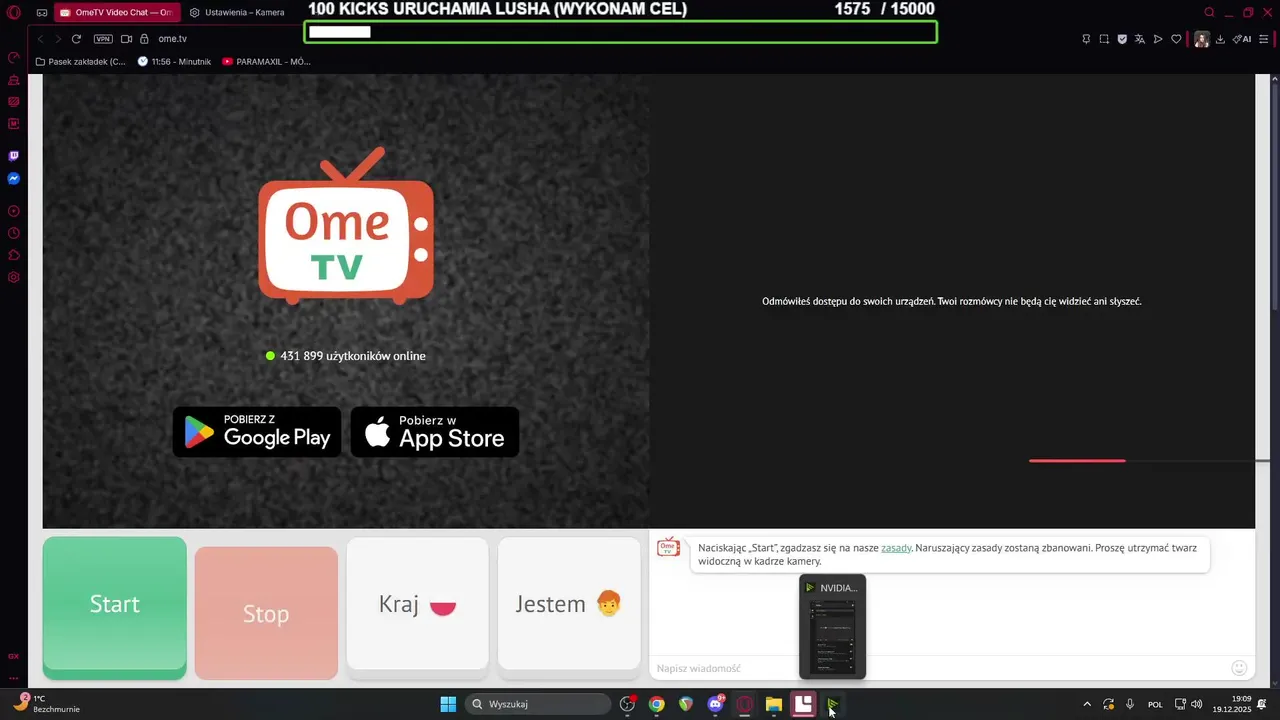
Task: Open sidebar Settings gear icon
Action: (x=14, y=277)
